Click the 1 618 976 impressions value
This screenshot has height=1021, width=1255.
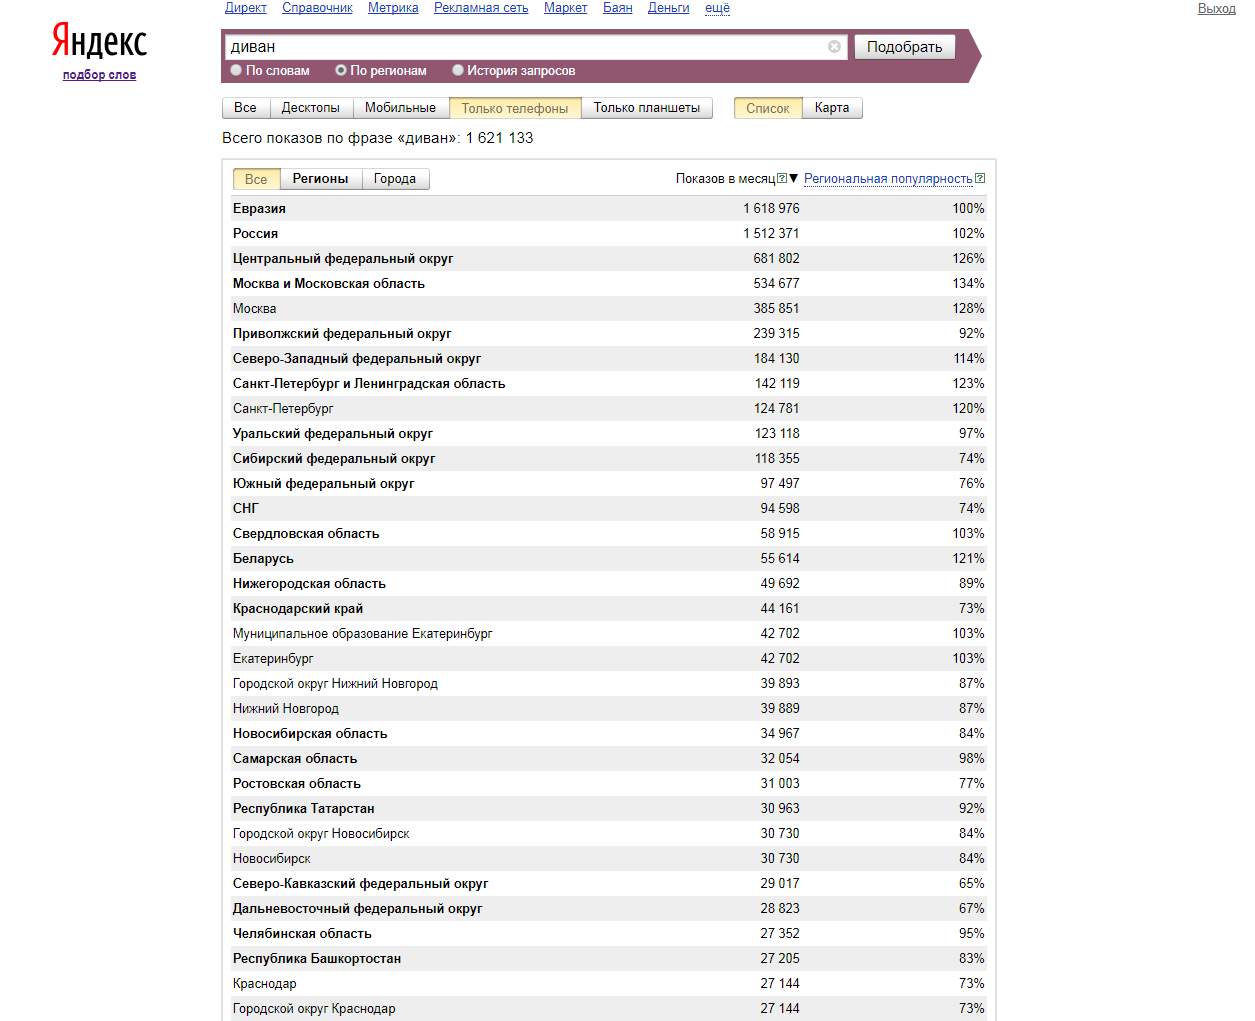click(771, 208)
